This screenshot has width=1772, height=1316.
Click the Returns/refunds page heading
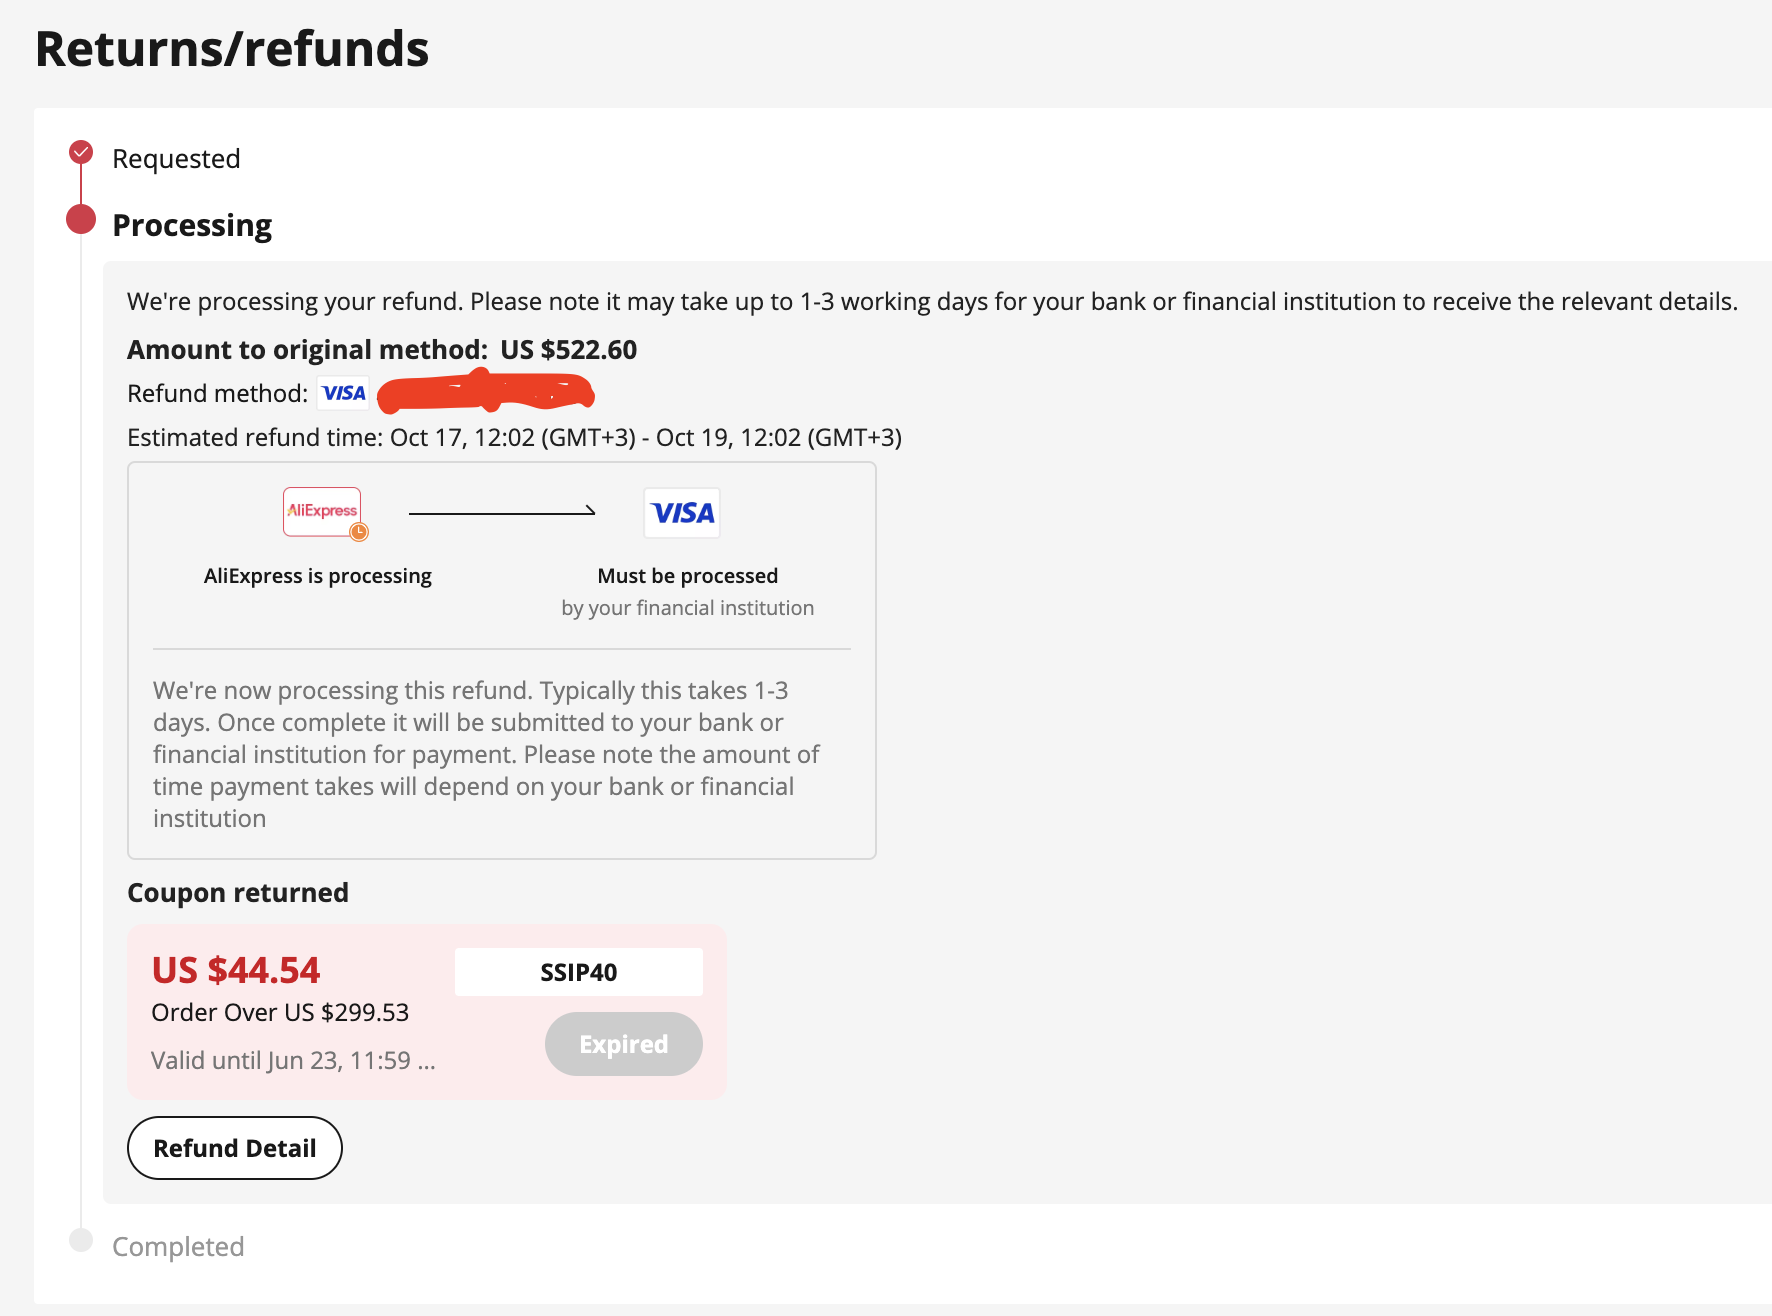(x=232, y=48)
